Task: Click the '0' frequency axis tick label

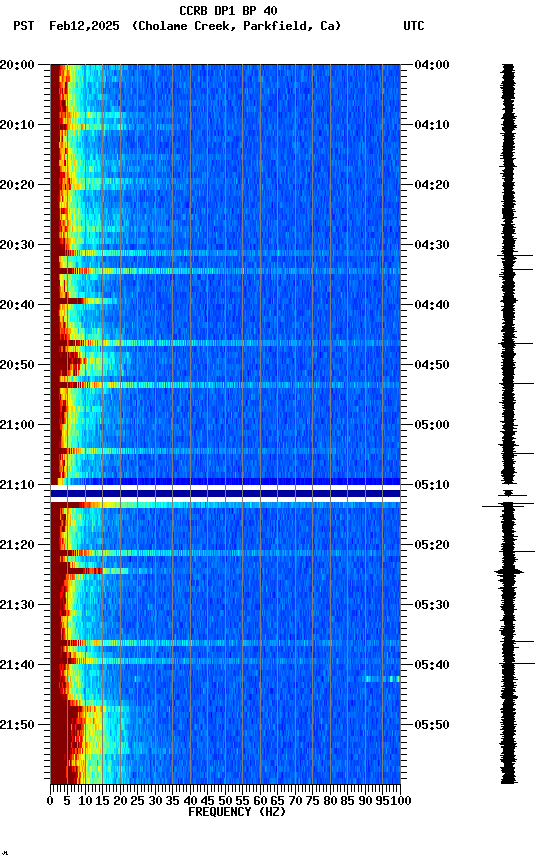Action: point(50,802)
